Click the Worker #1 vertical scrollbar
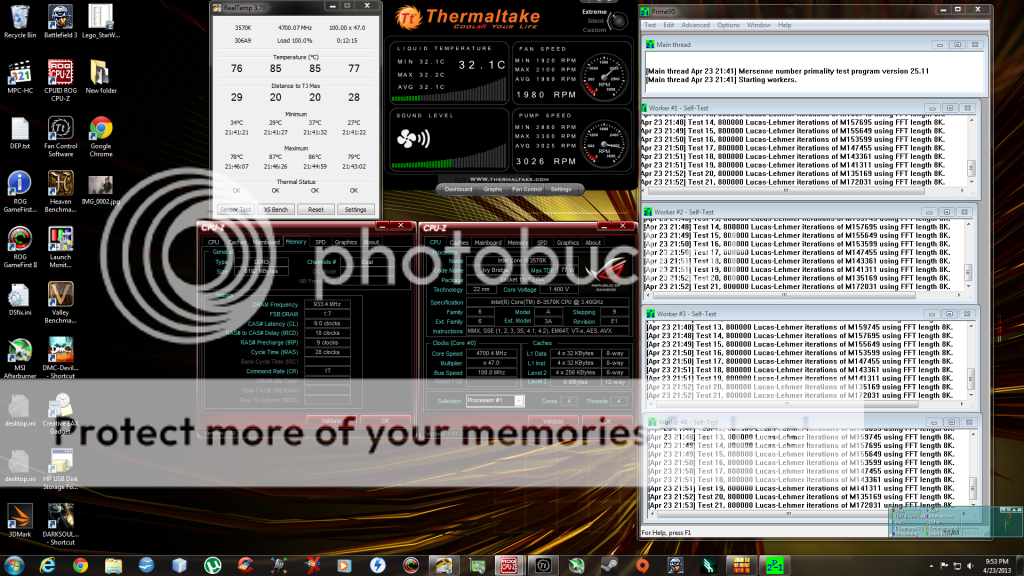Screen dimensions: 1024x576 point(971,152)
